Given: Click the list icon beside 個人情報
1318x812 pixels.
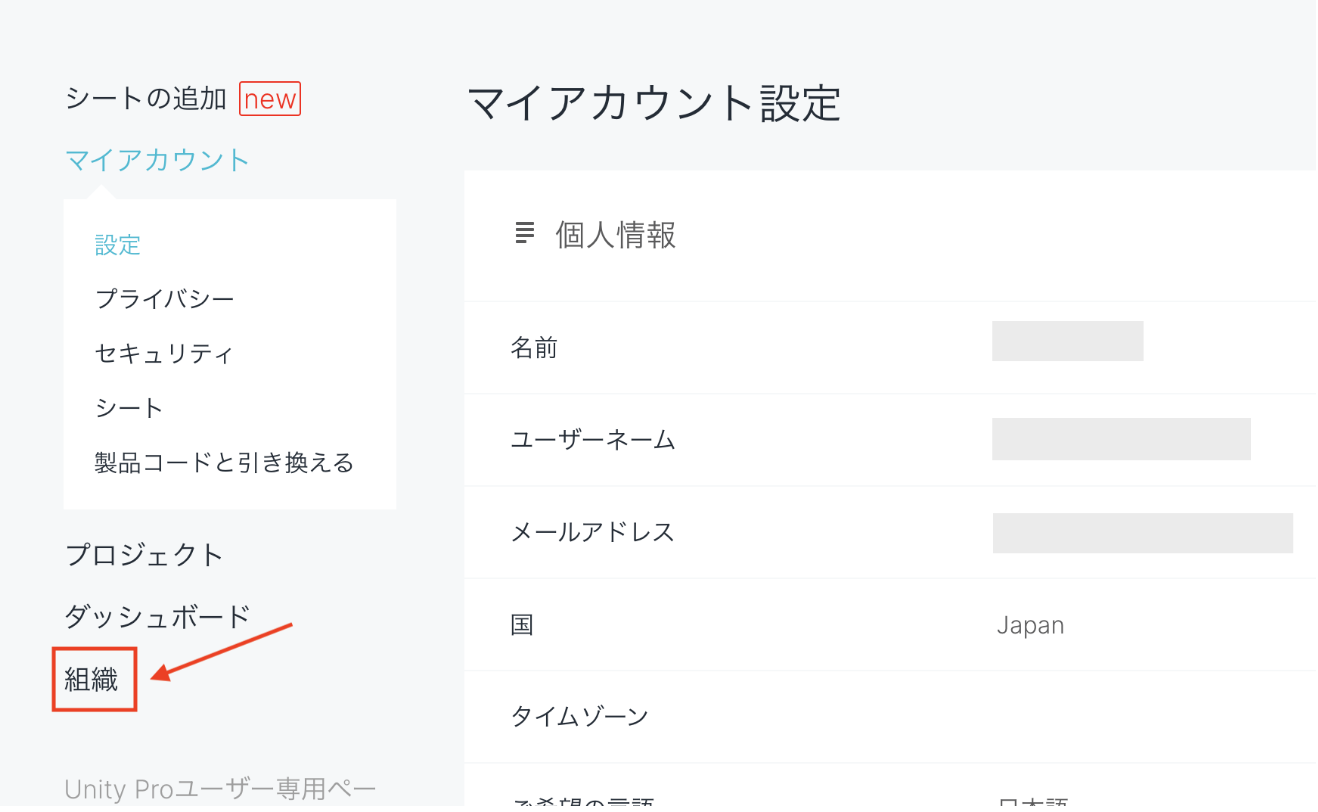Looking at the screenshot, I should coord(524,234).
